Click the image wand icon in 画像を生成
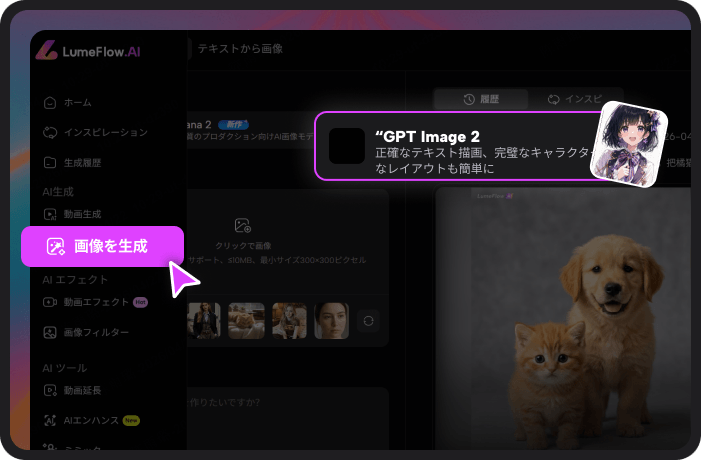Viewport: 701px width, 460px height. pos(55,246)
